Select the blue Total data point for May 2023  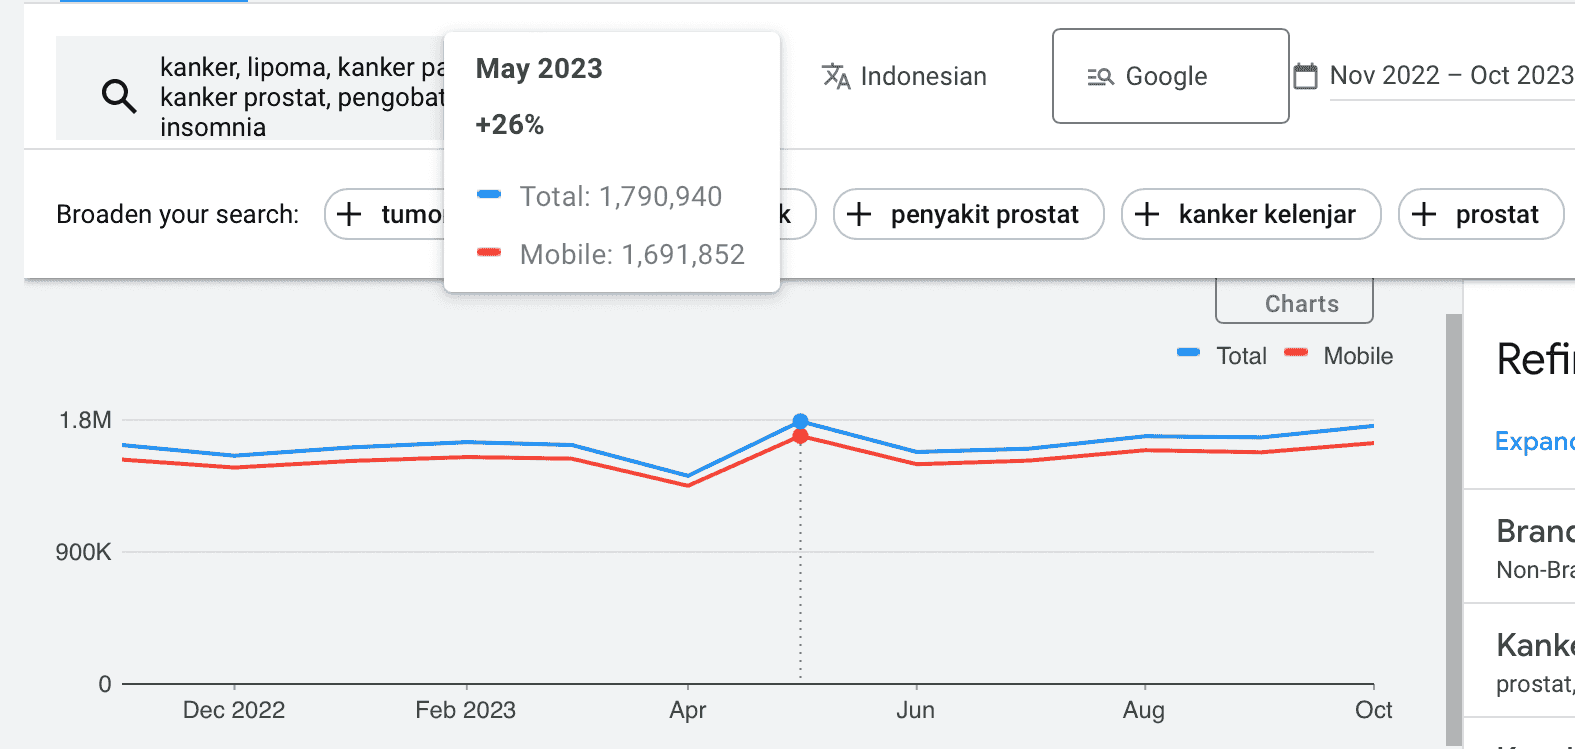800,421
